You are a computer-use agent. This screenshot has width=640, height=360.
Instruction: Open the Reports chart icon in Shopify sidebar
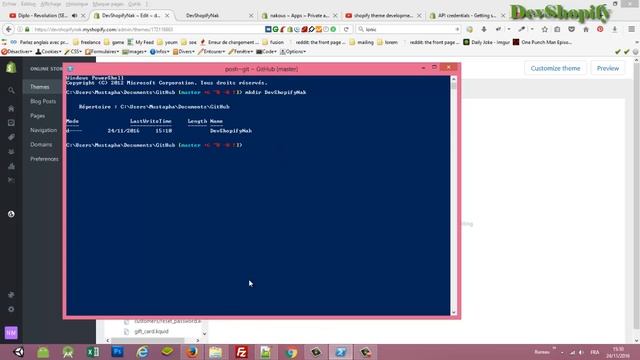pos(11,166)
